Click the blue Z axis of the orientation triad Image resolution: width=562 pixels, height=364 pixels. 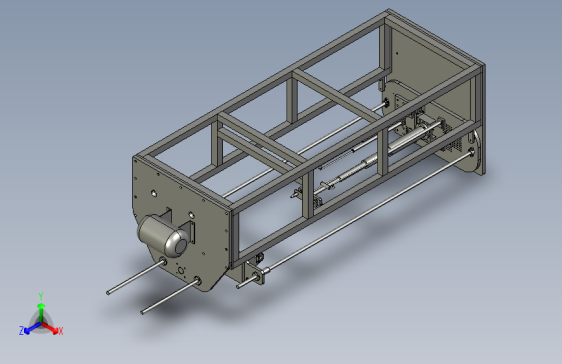(33, 328)
